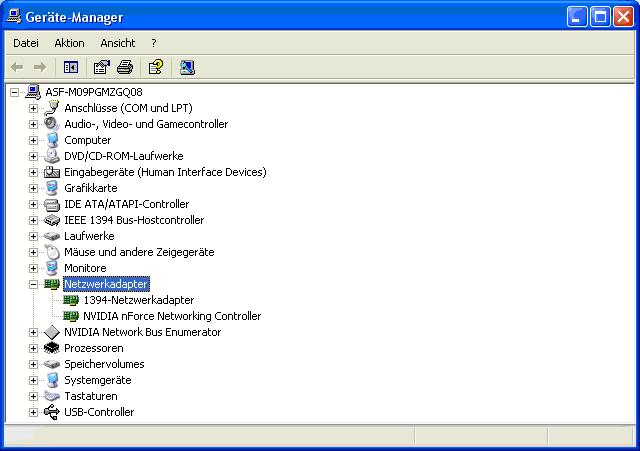640x451 pixels.
Task: Expand the Grafikkarte node
Action: coord(33,188)
